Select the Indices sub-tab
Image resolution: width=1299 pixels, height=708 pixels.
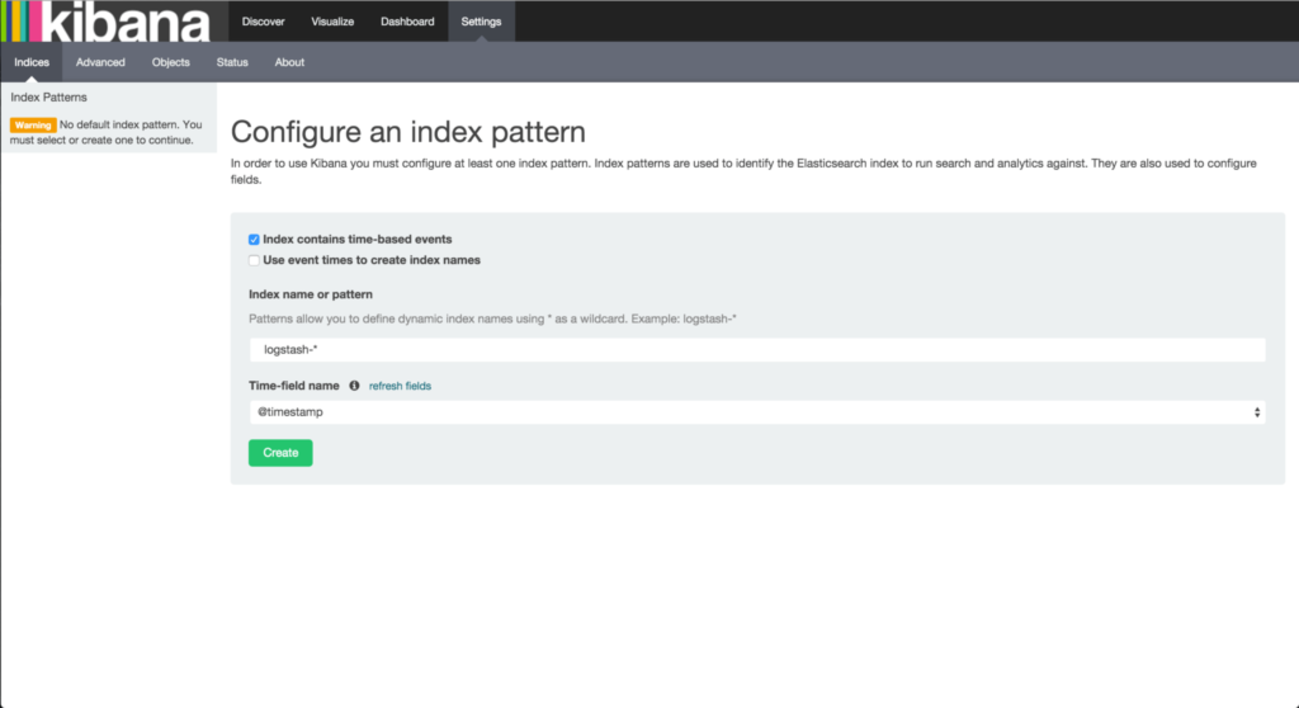point(31,62)
